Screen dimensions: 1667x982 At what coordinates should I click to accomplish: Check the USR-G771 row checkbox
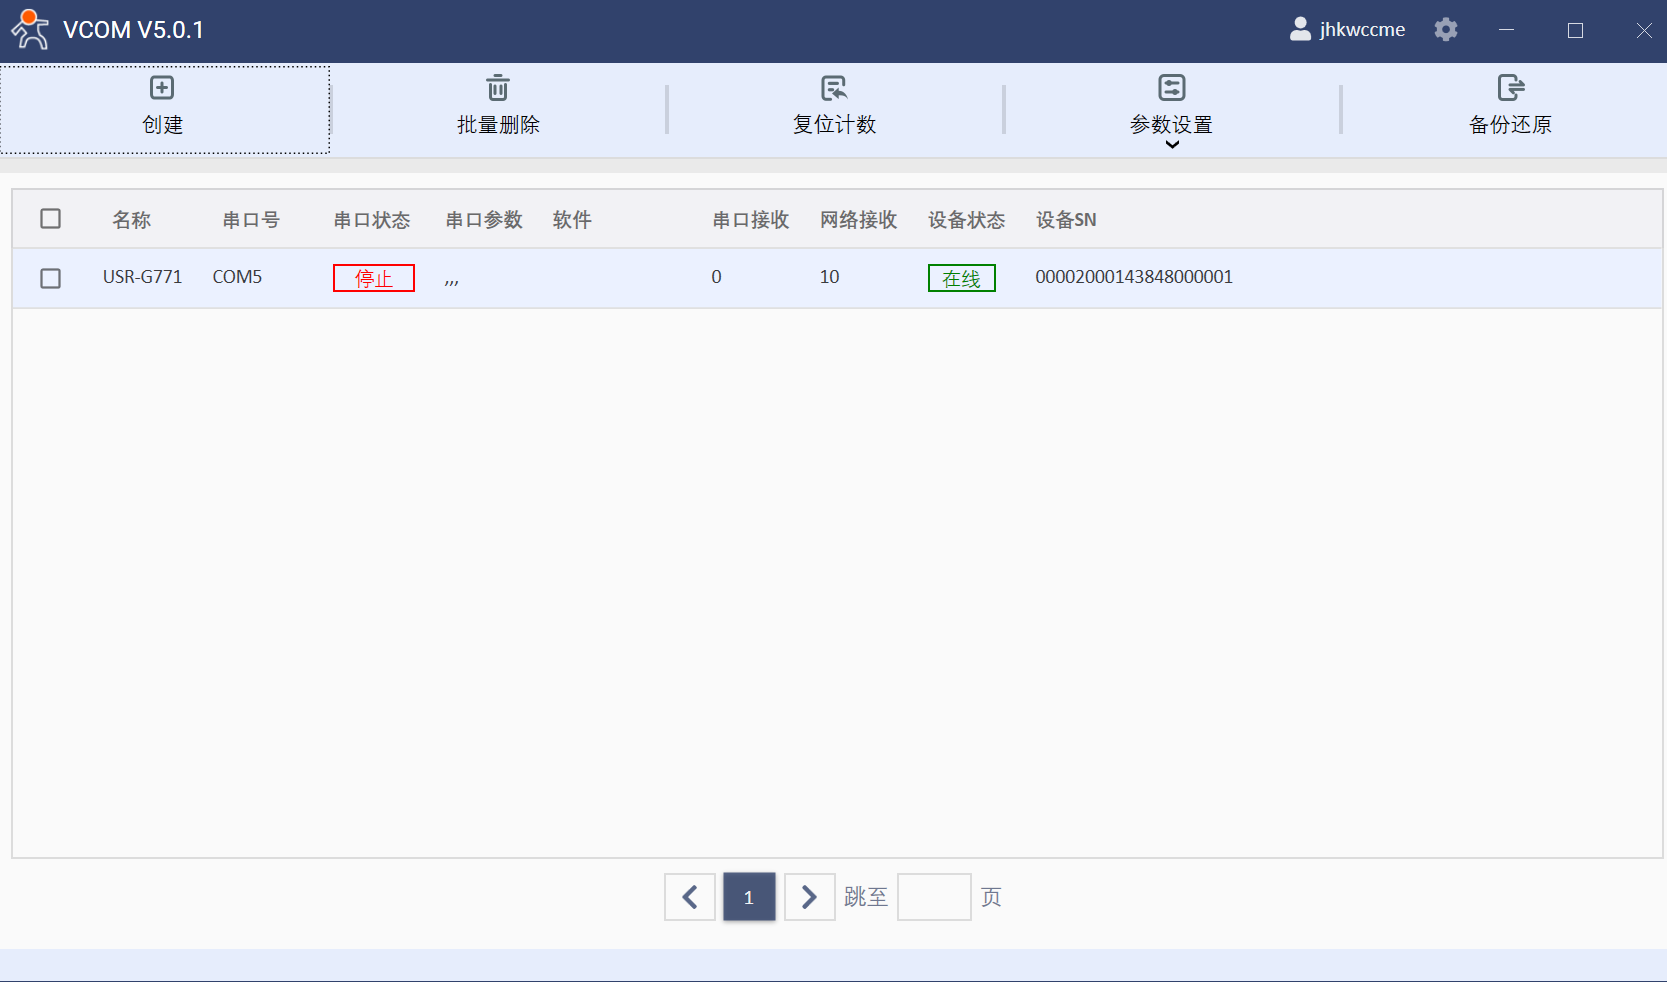pyautogui.click(x=51, y=278)
